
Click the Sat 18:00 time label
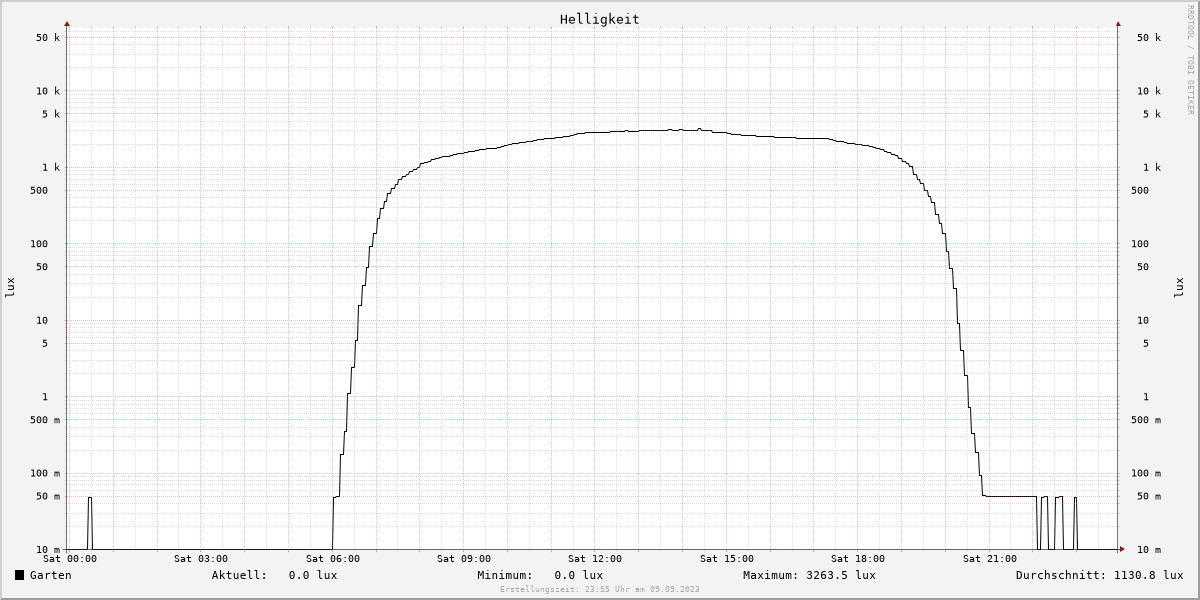tap(858, 559)
